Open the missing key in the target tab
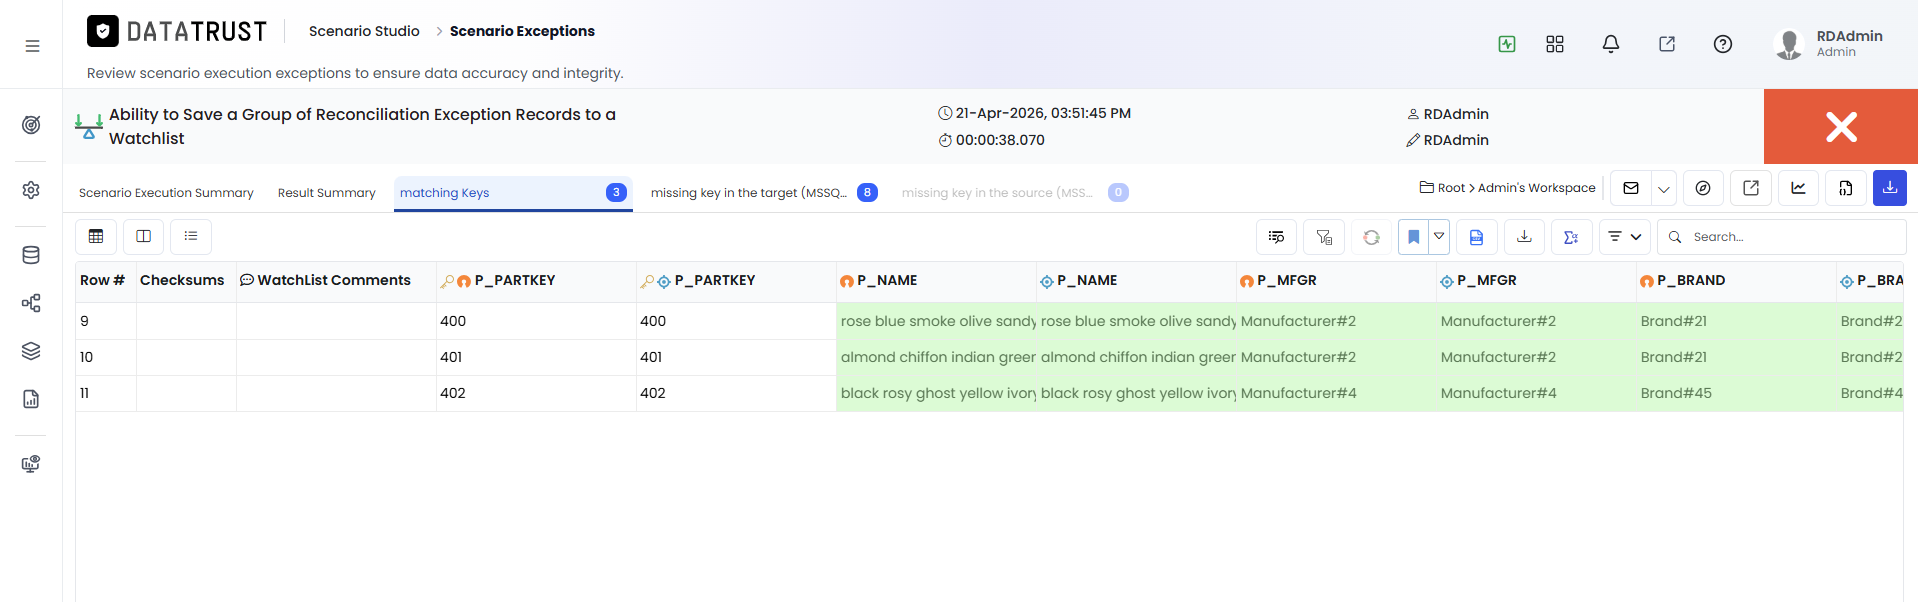This screenshot has width=1918, height=602. (x=764, y=193)
